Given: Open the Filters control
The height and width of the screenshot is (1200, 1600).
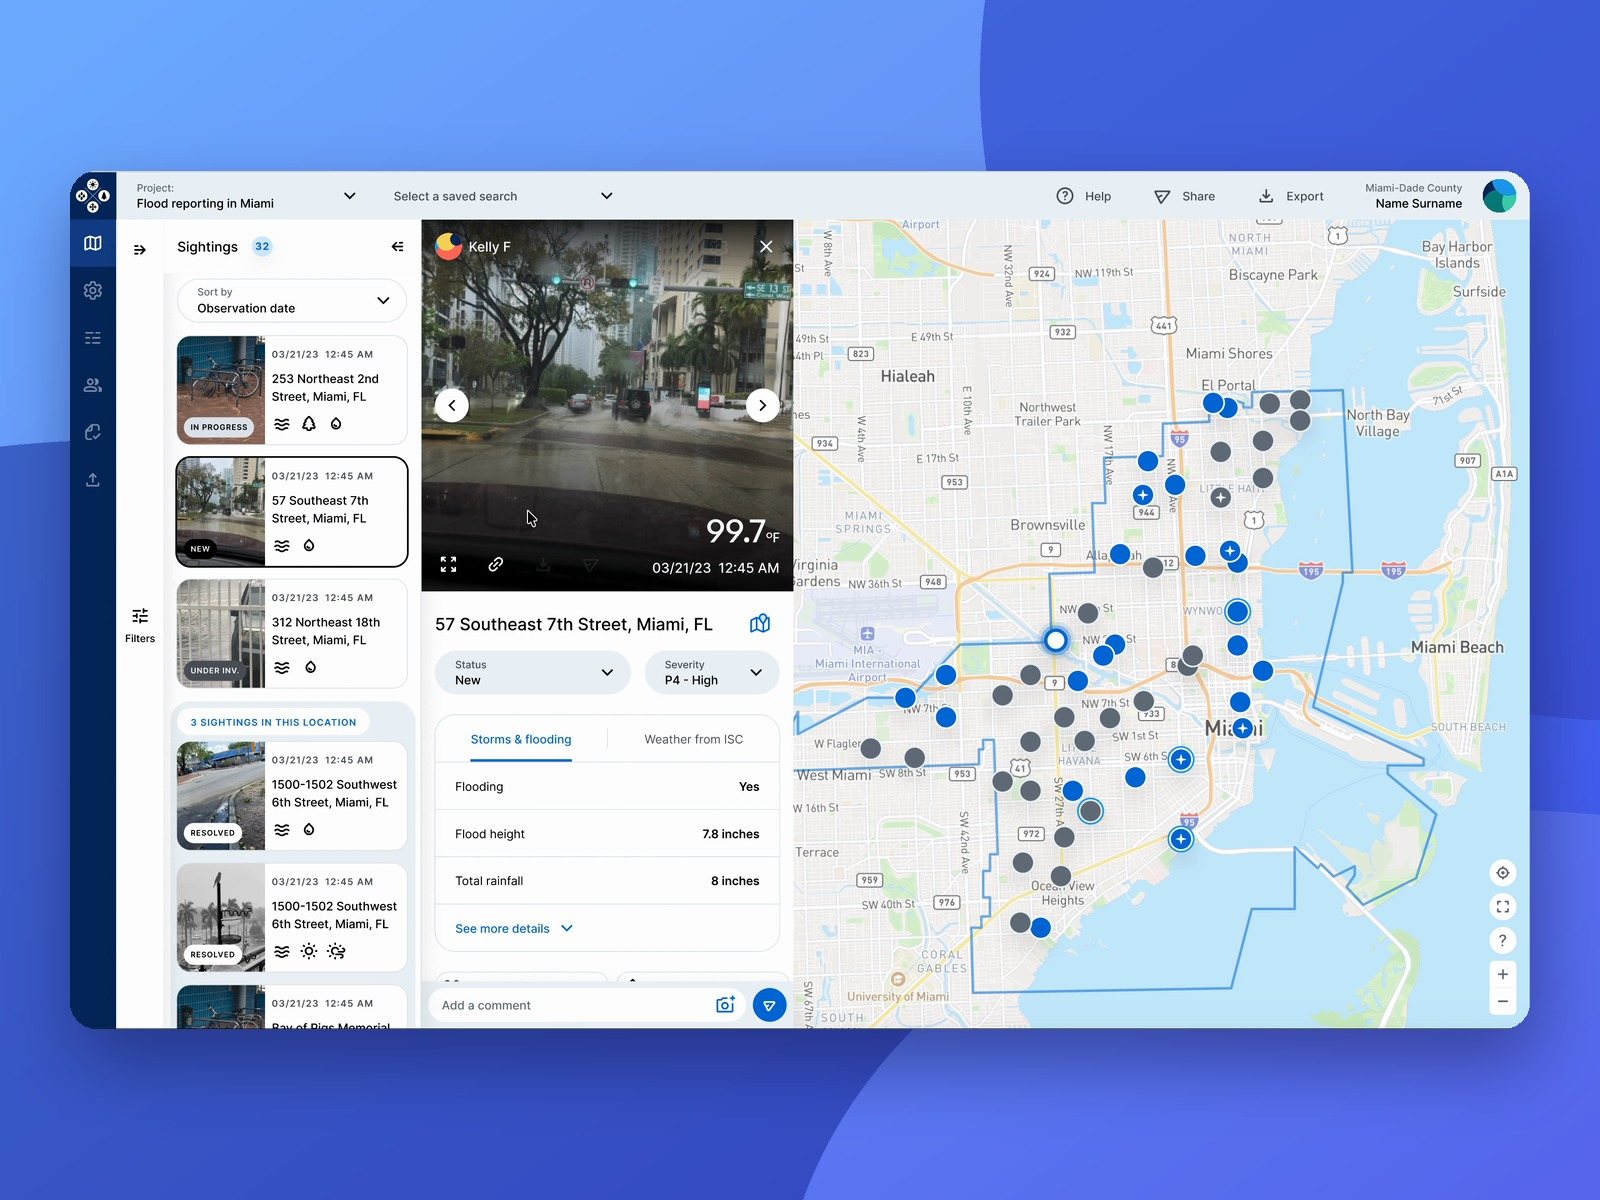Looking at the screenshot, I should pos(140,625).
